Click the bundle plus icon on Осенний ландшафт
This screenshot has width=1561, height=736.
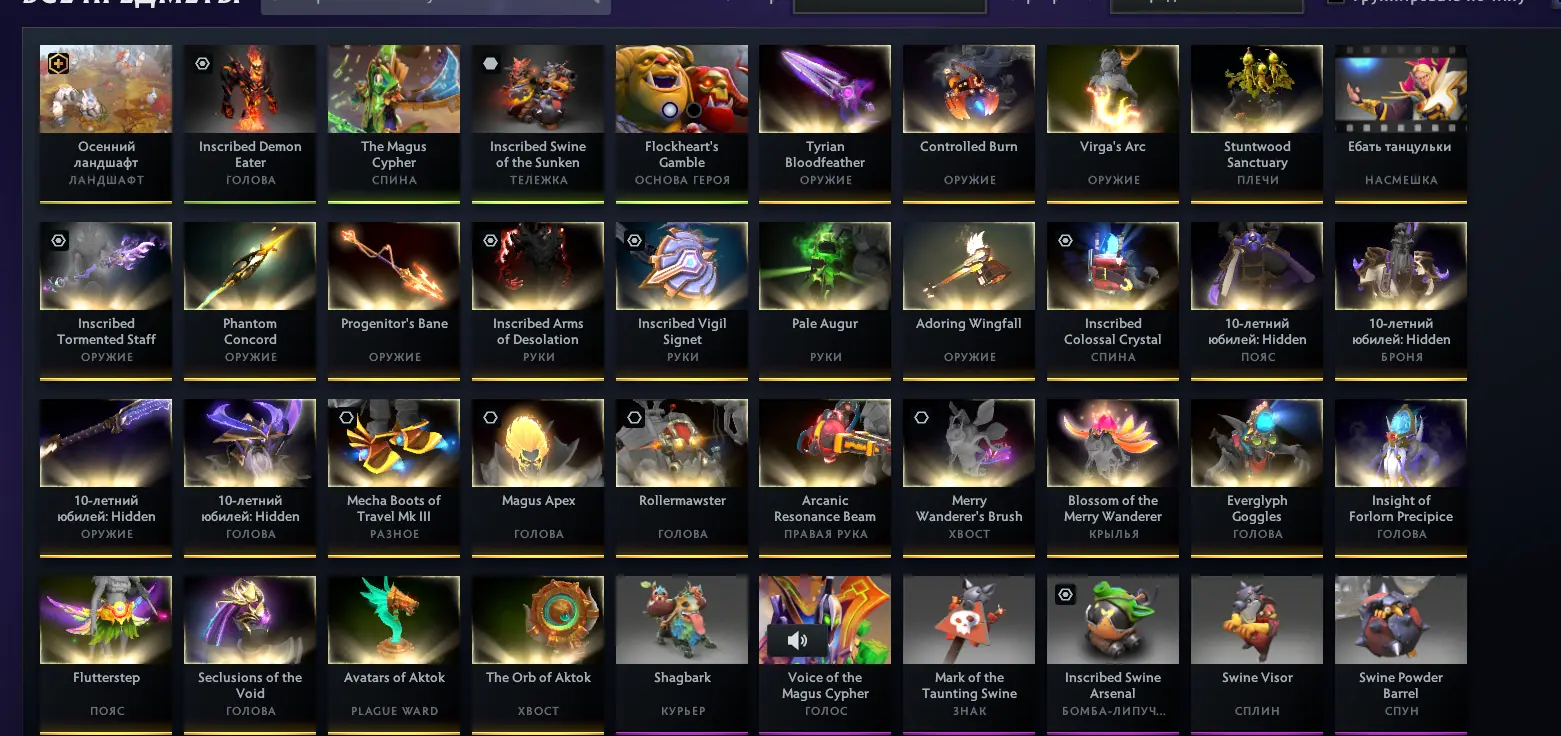click(x=58, y=64)
